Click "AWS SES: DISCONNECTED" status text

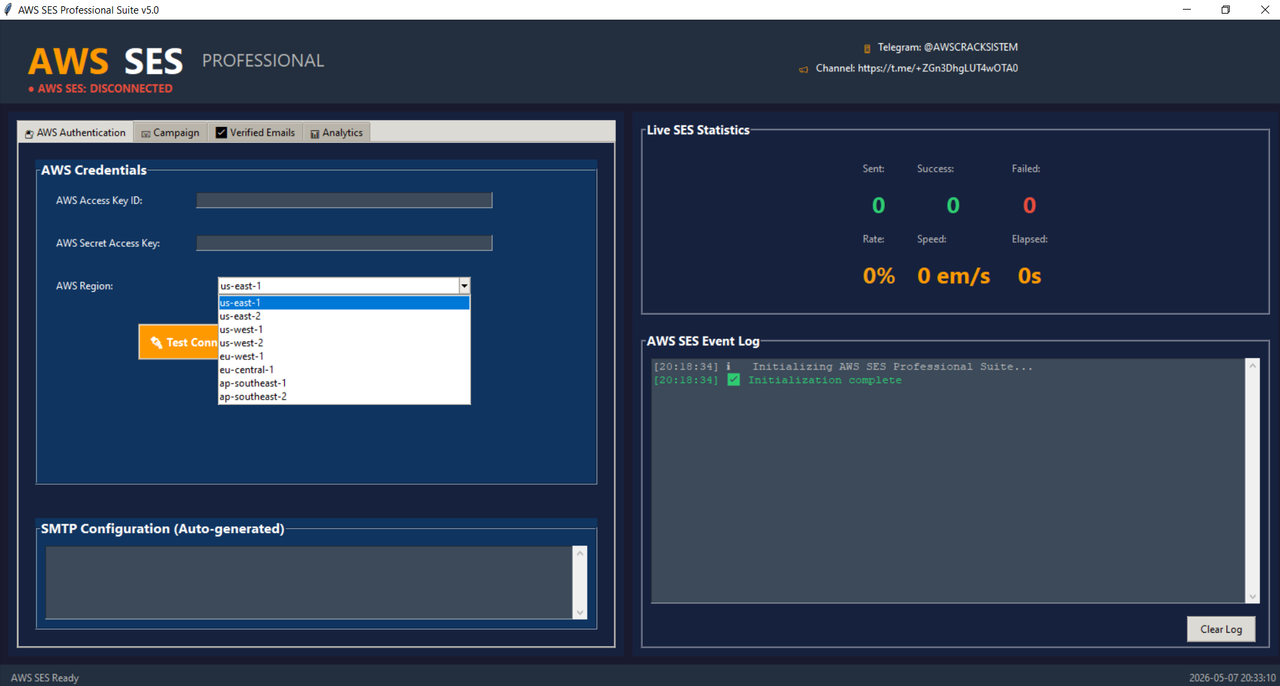click(105, 89)
